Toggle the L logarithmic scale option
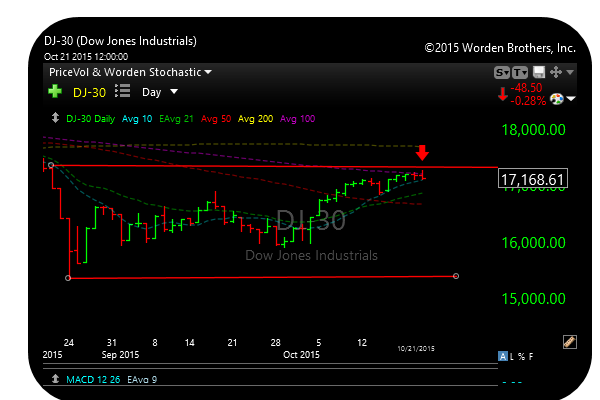This screenshot has height=400, width=600. click(x=512, y=357)
